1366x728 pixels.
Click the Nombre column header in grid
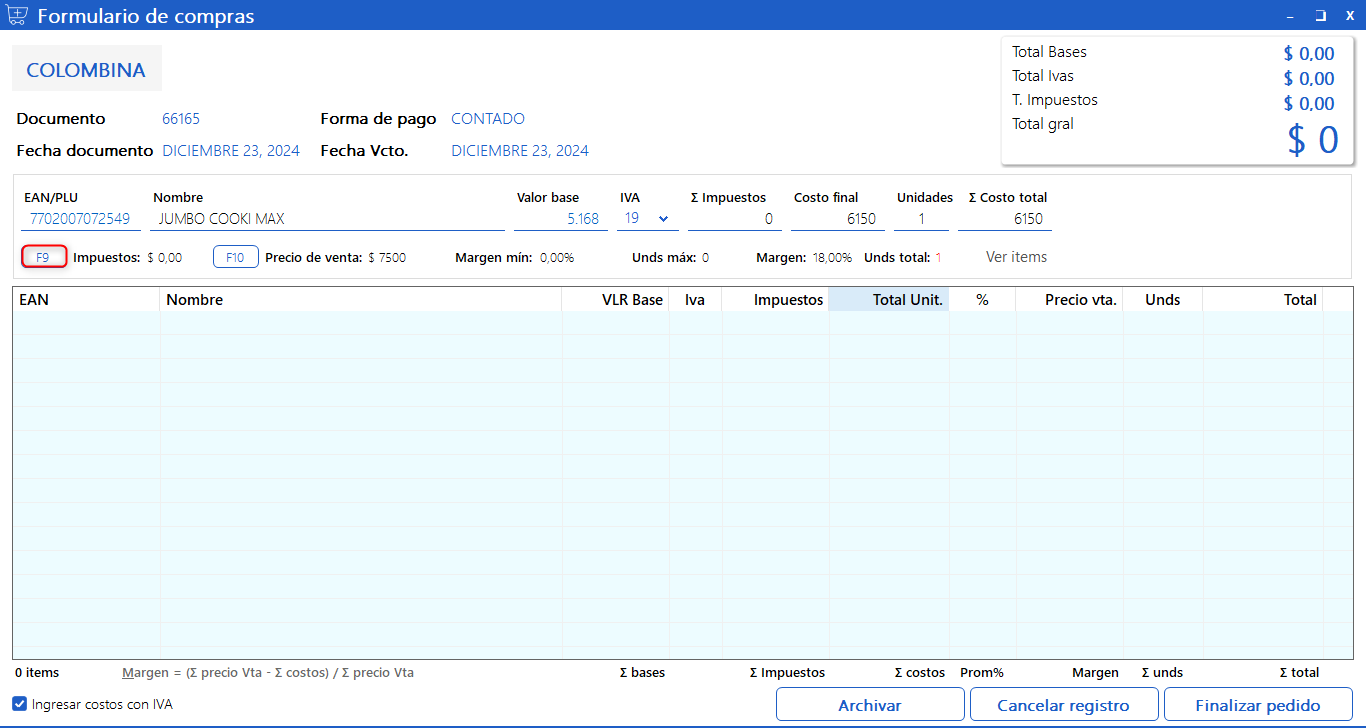pos(360,299)
